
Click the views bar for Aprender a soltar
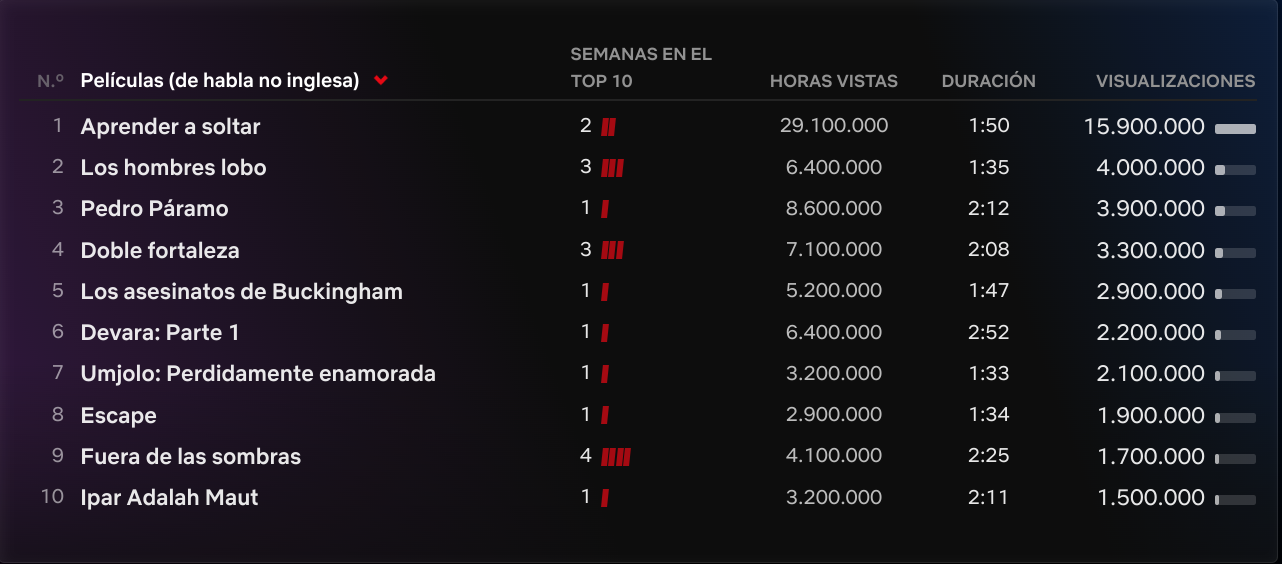click(x=1235, y=128)
